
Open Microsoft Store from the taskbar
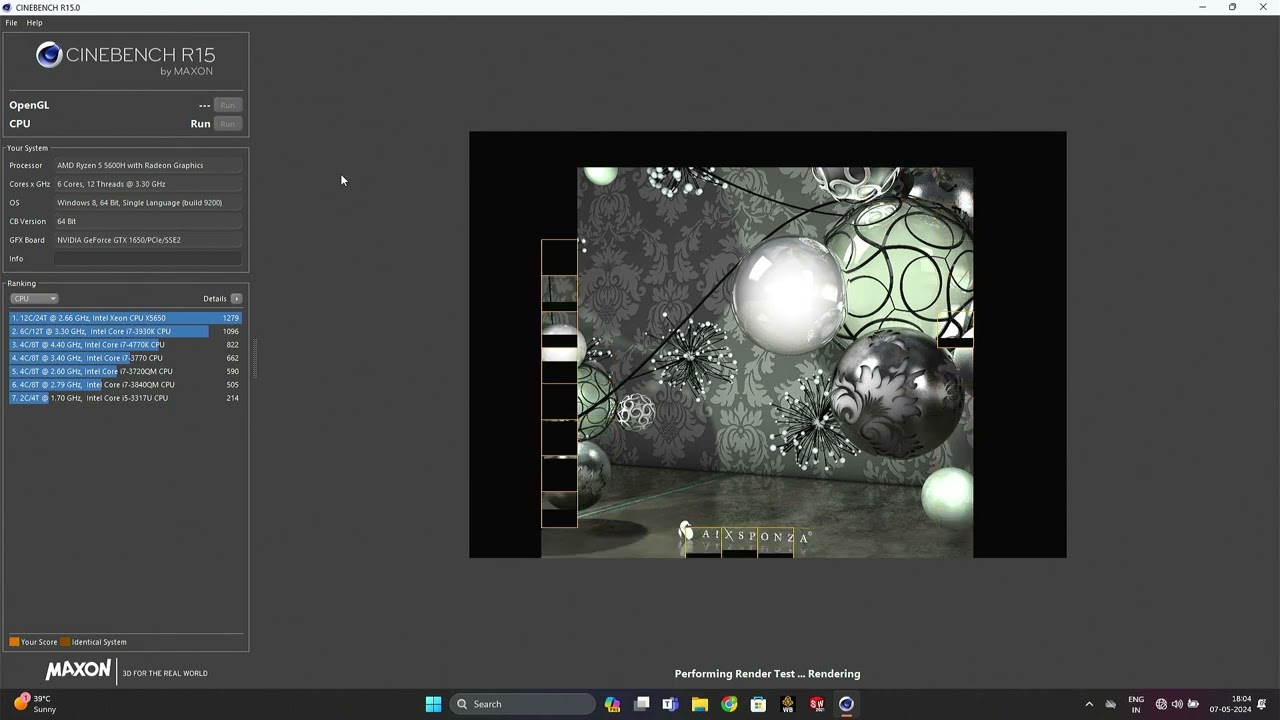758,704
